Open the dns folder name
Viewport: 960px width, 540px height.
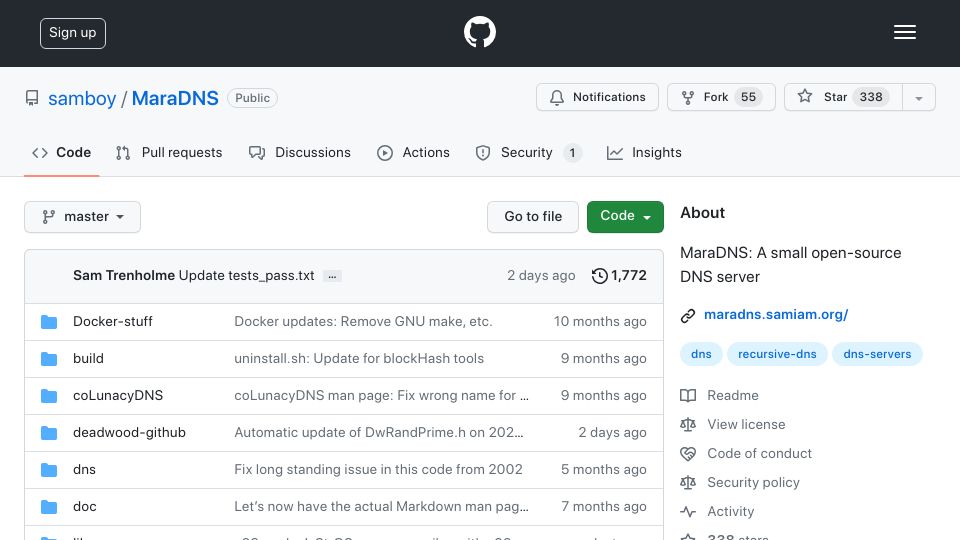pyautogui.click(x=84, y=470)
